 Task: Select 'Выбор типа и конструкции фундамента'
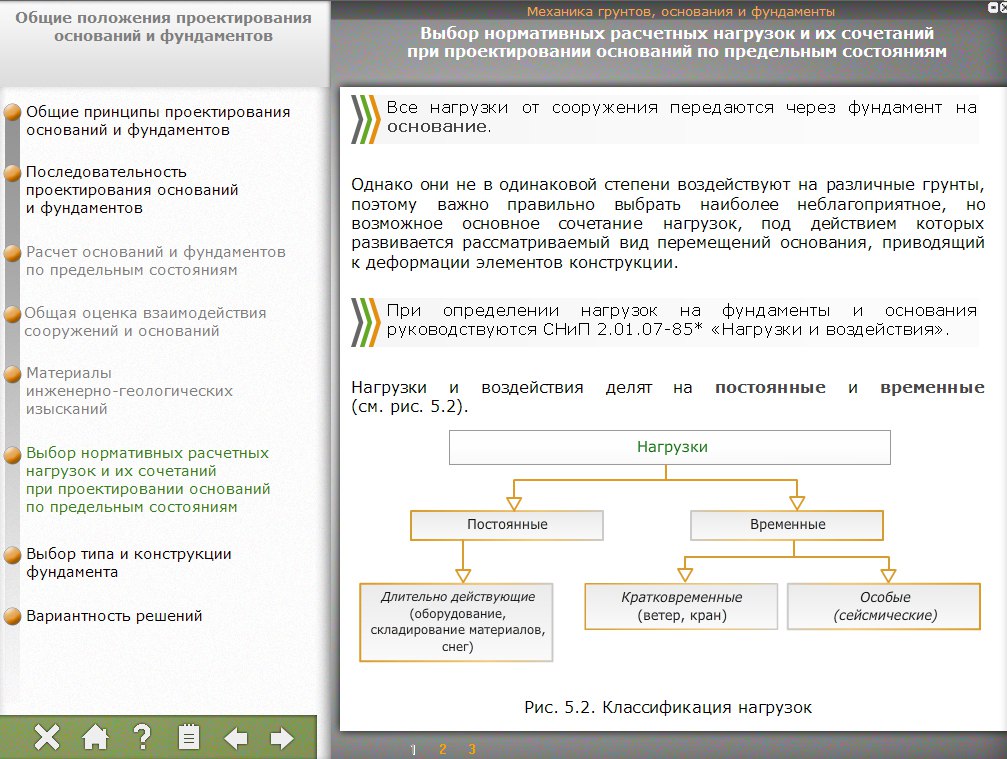coord(128,563)
